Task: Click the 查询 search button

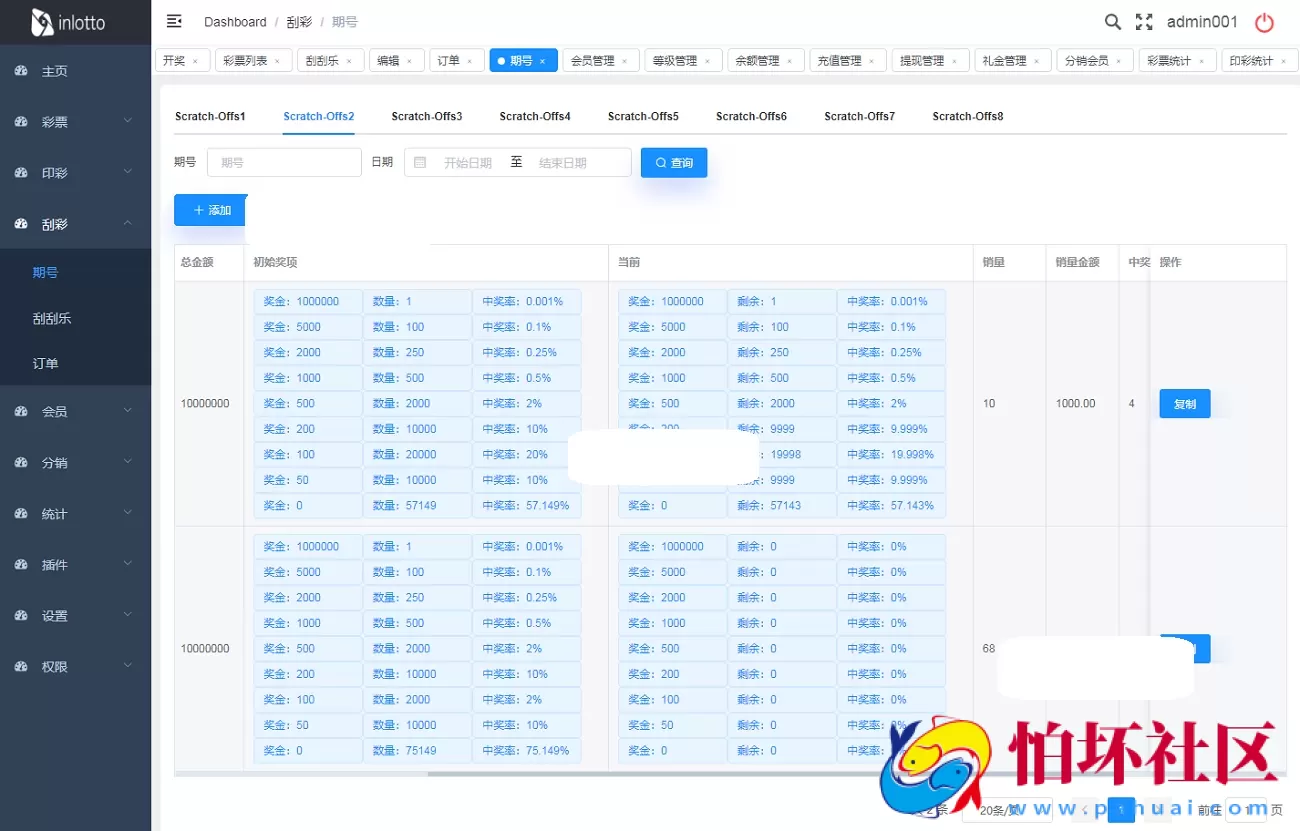Action: click(x=673, y=162)
